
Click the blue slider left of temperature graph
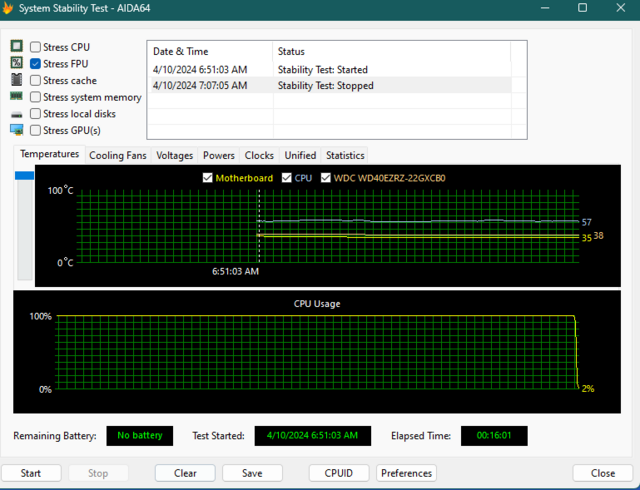pyautogui.click(x=24, y=176)
